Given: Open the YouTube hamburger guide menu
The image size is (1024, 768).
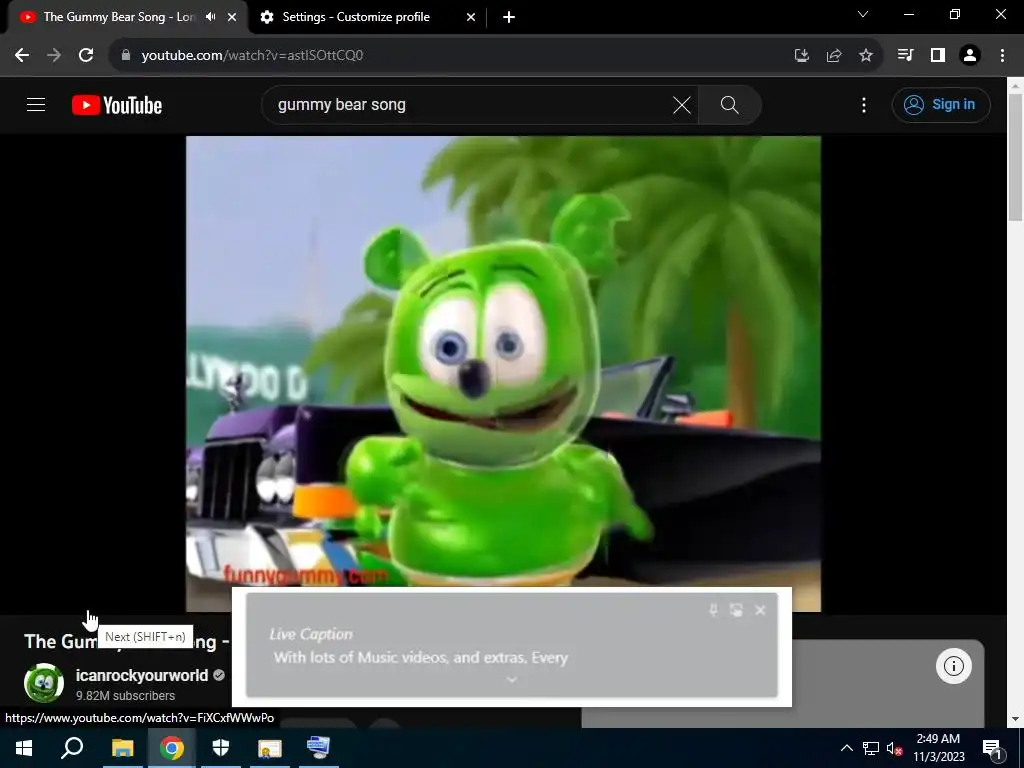Looking at the screenshot, I should pos(36,104).
